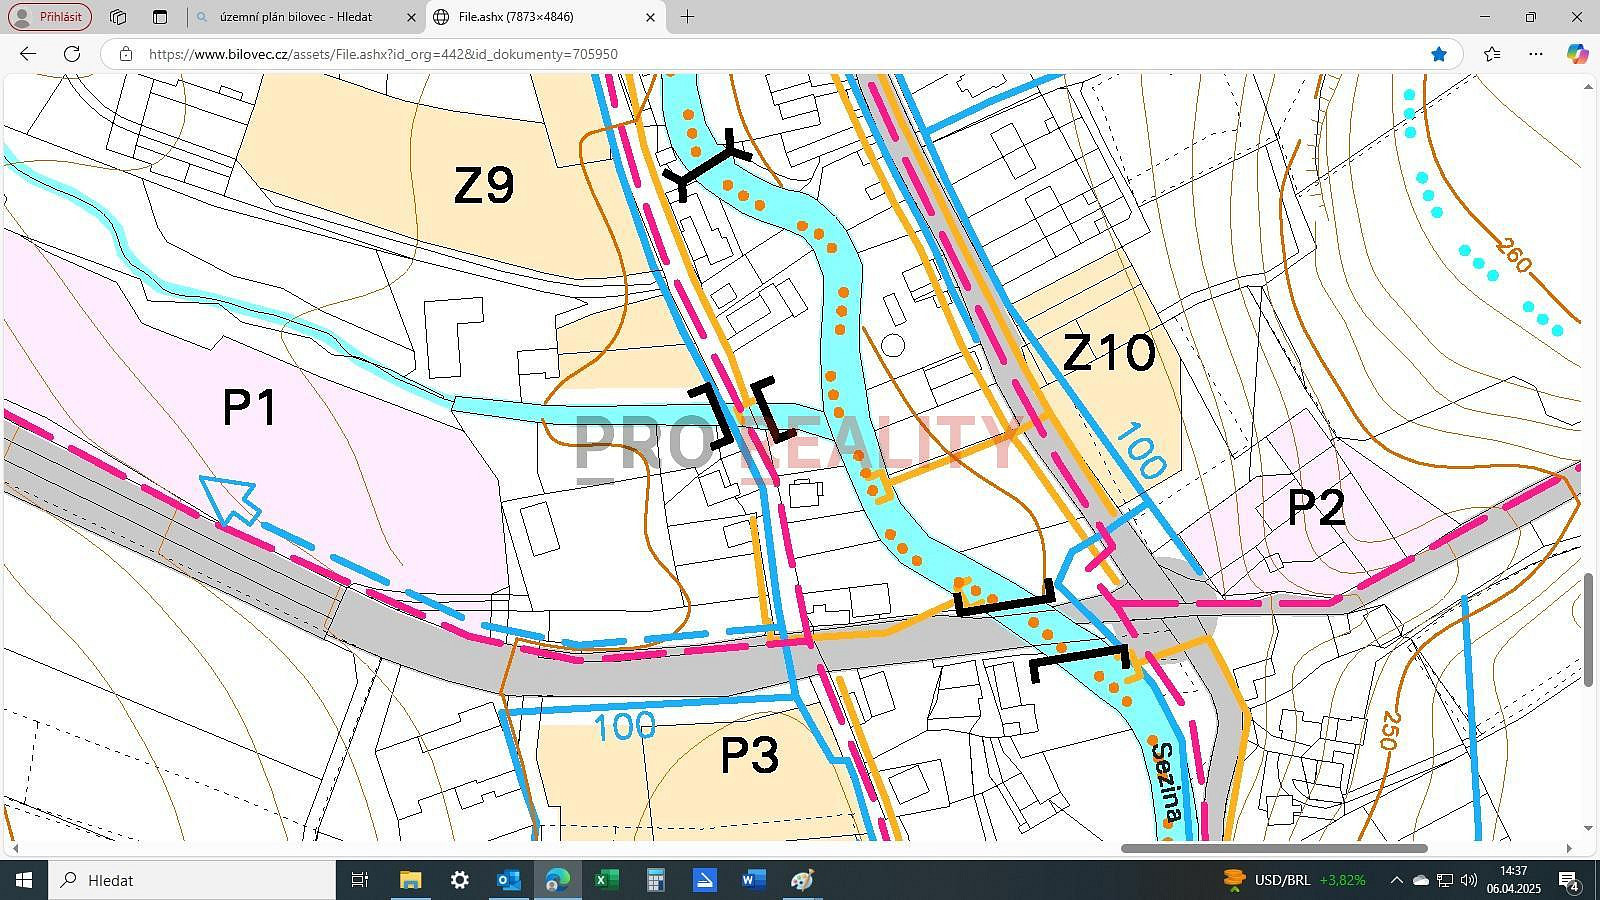View site information lock icon

click(x=125, y=54)
